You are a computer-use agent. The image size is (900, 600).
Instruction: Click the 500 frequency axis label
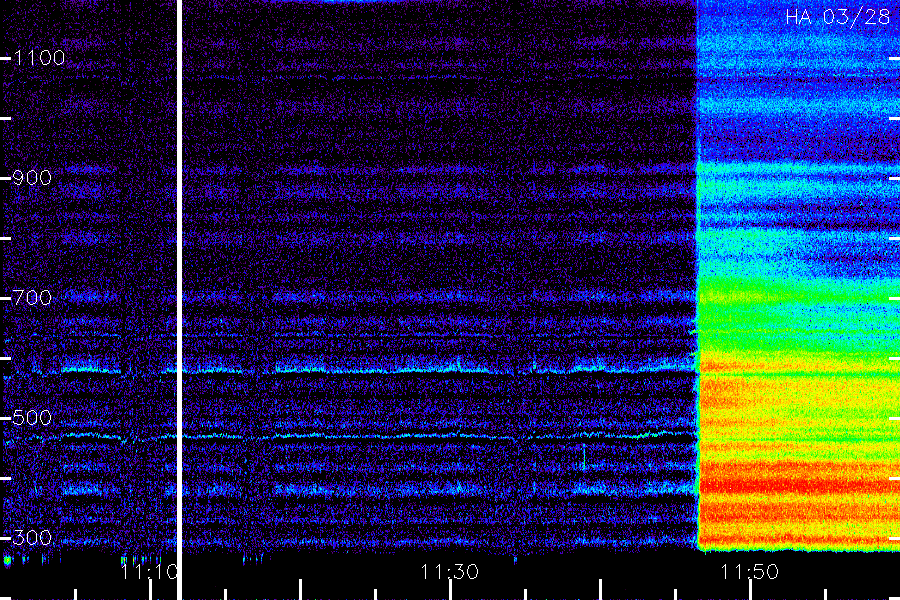32,418
